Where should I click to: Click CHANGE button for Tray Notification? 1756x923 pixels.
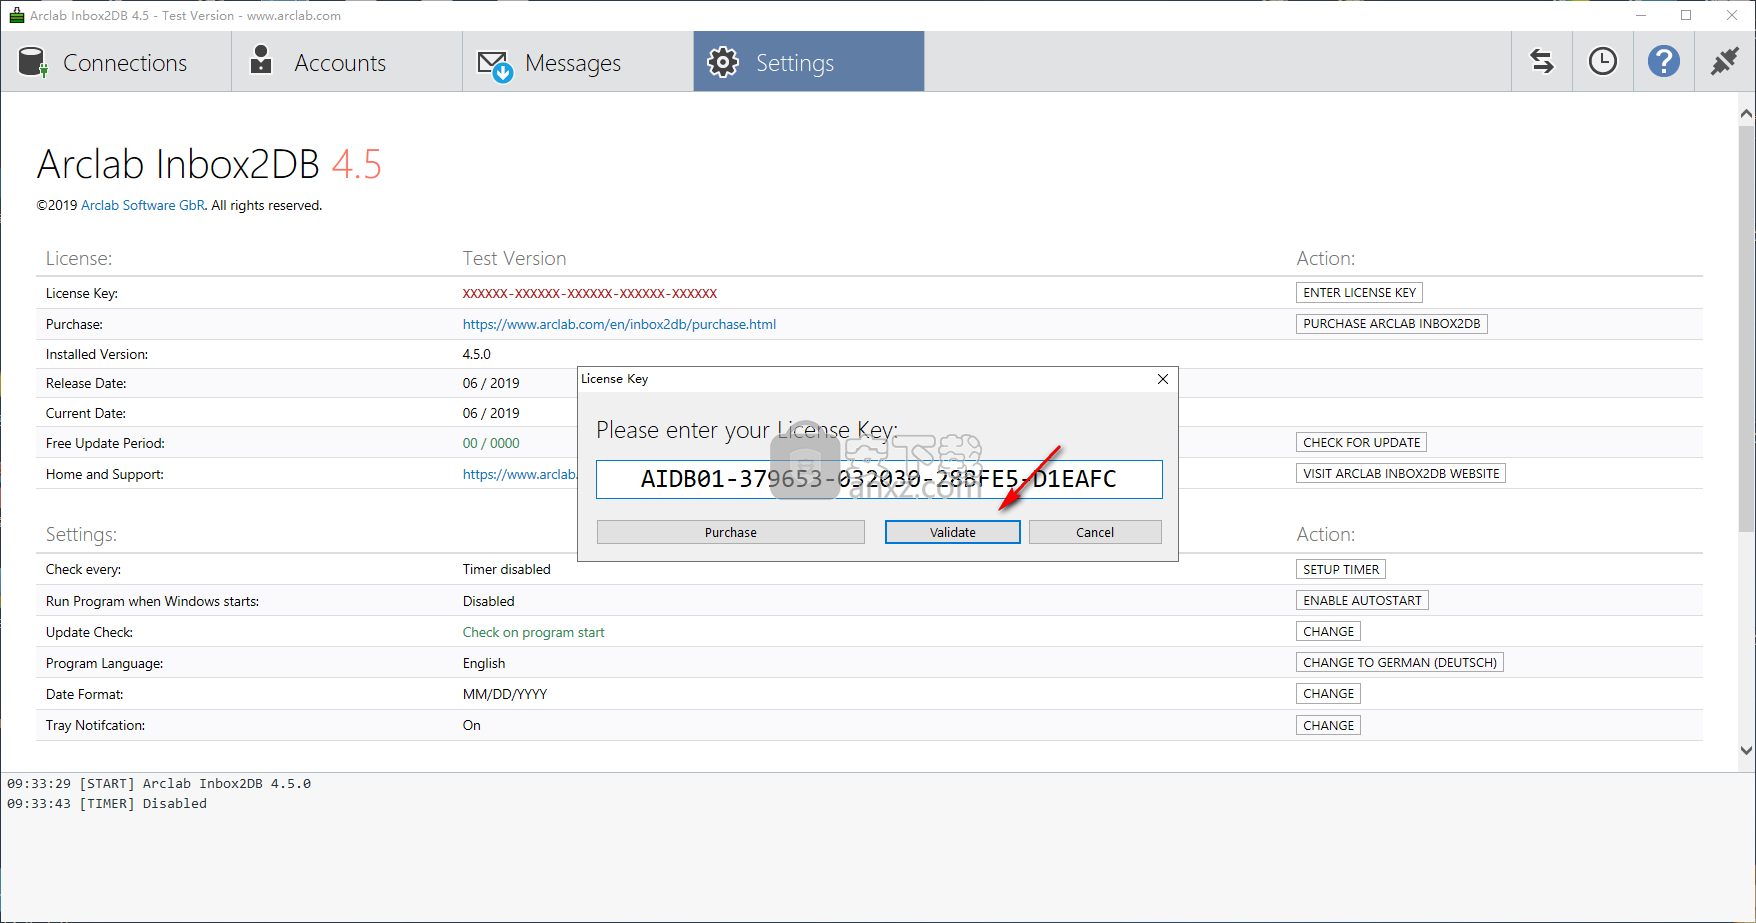(1328, 726)
